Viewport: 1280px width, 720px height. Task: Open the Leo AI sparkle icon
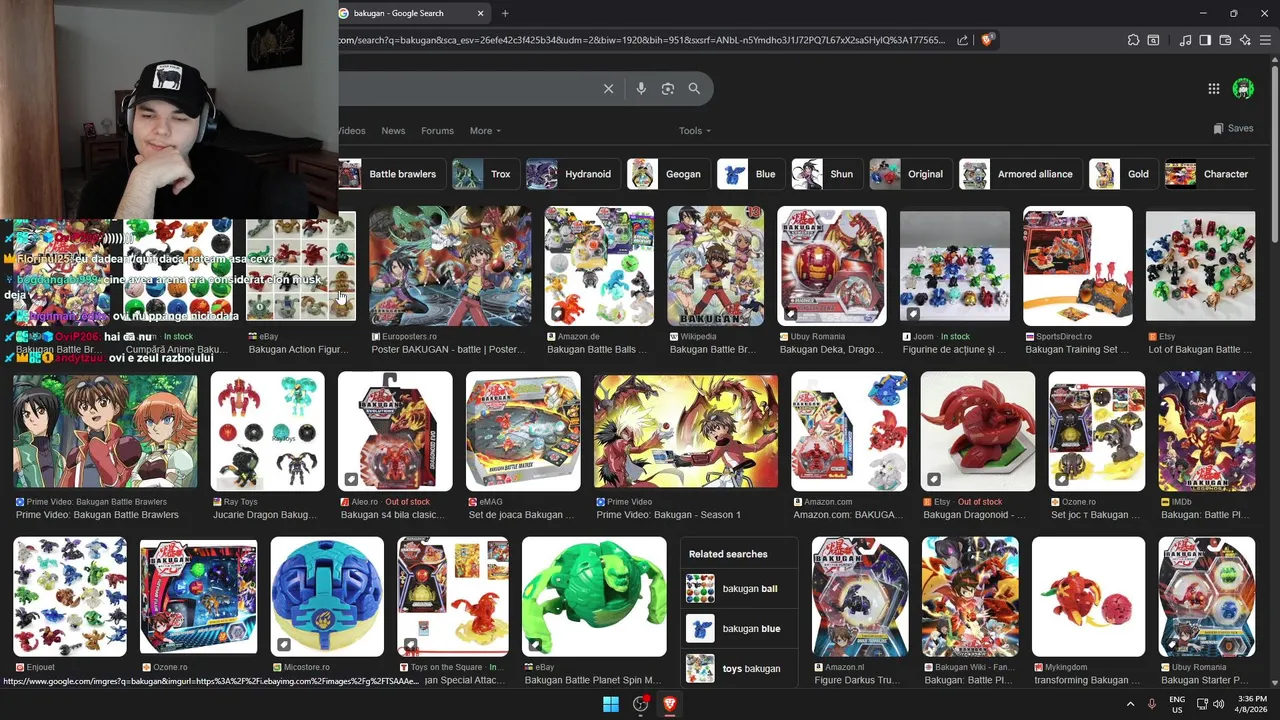point(1245,40)
